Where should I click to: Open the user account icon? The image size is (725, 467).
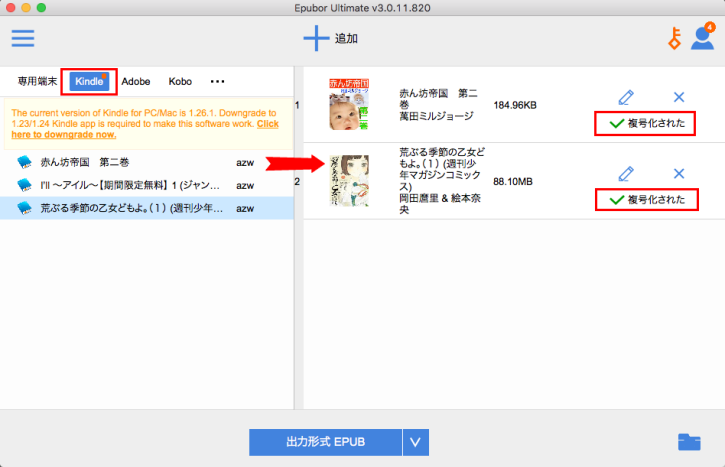pyautogui.click(x=702, y=37)
